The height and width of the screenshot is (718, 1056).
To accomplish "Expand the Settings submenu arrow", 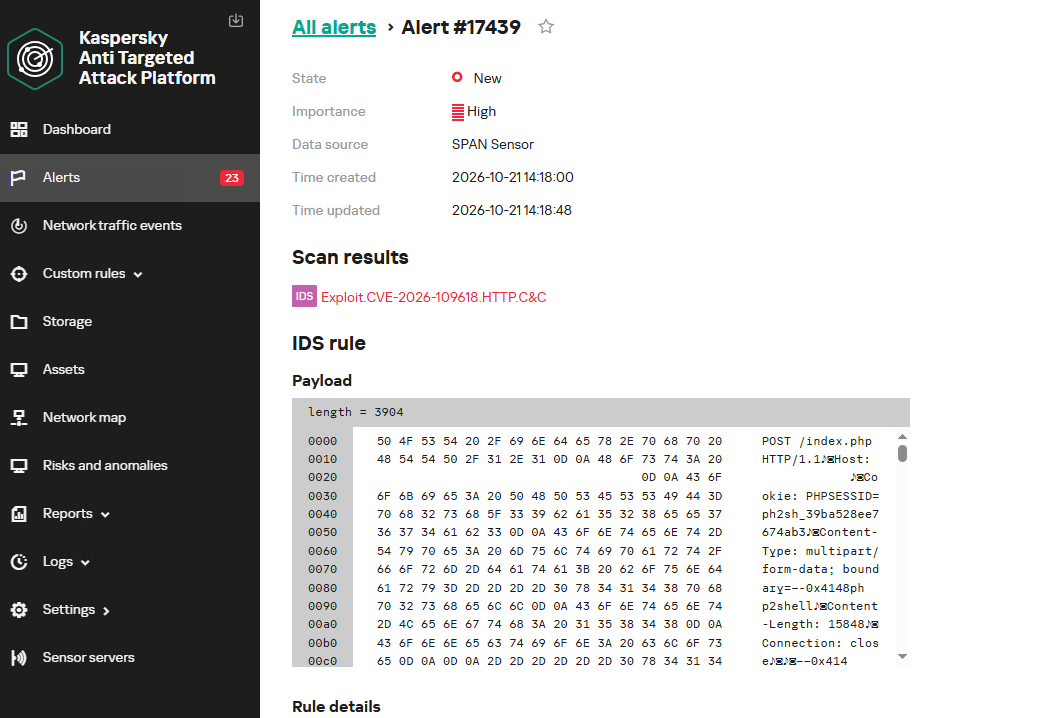I will 106,611.
